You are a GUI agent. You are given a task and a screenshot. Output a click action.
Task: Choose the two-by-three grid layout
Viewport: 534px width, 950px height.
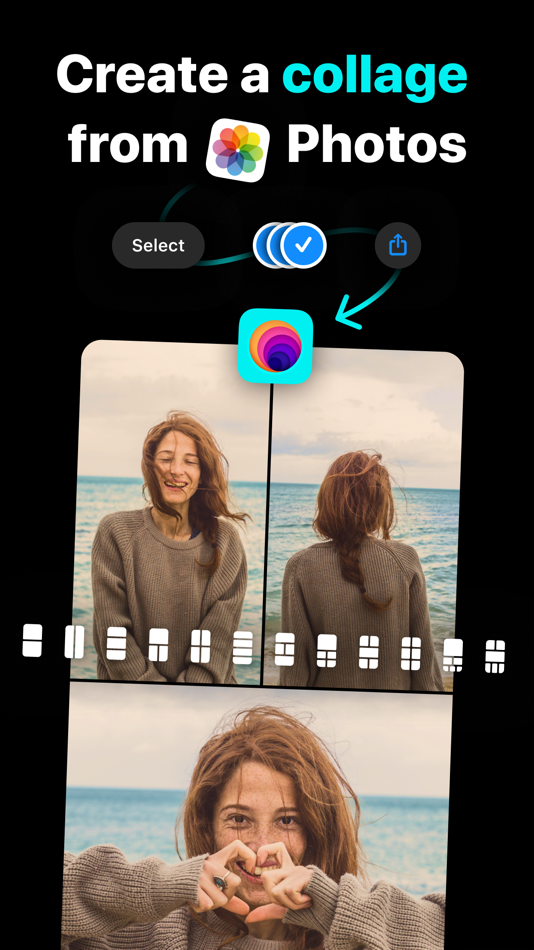click(411, 654)
